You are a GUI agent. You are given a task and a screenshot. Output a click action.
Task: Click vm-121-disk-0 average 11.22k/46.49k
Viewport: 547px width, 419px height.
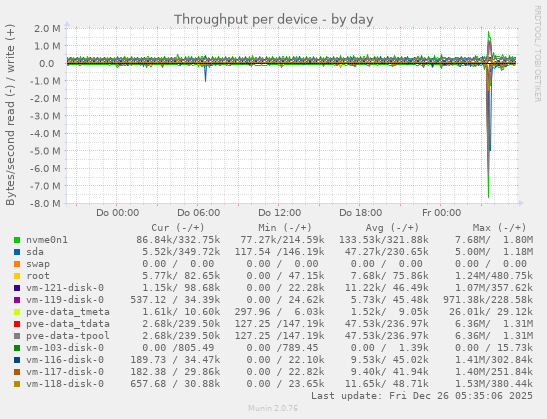(x=387, y=288)
